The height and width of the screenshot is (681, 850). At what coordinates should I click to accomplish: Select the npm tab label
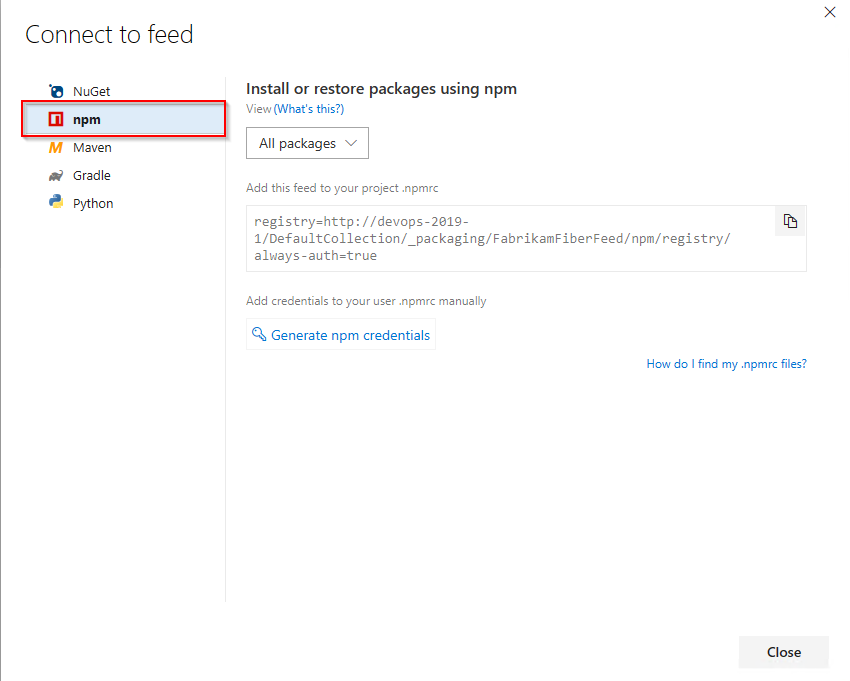(x=87, y=120)
